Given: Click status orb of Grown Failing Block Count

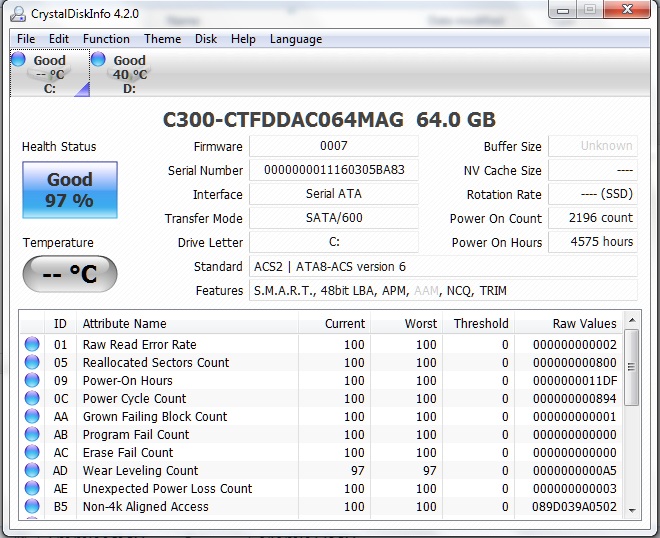Looking at the screenshot, I should point(32,416).
